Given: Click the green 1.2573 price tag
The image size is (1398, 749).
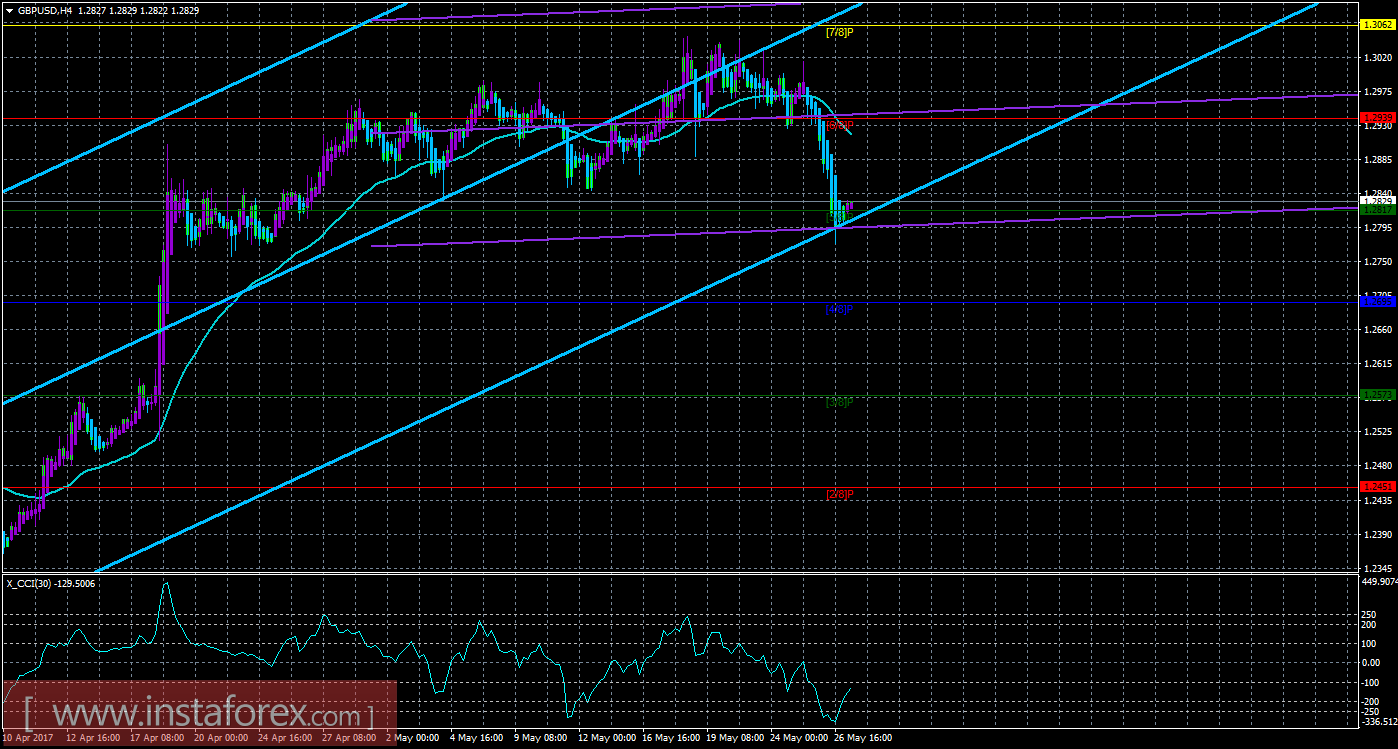Looking at the screenshot, I should click(x=1377, y=394).
